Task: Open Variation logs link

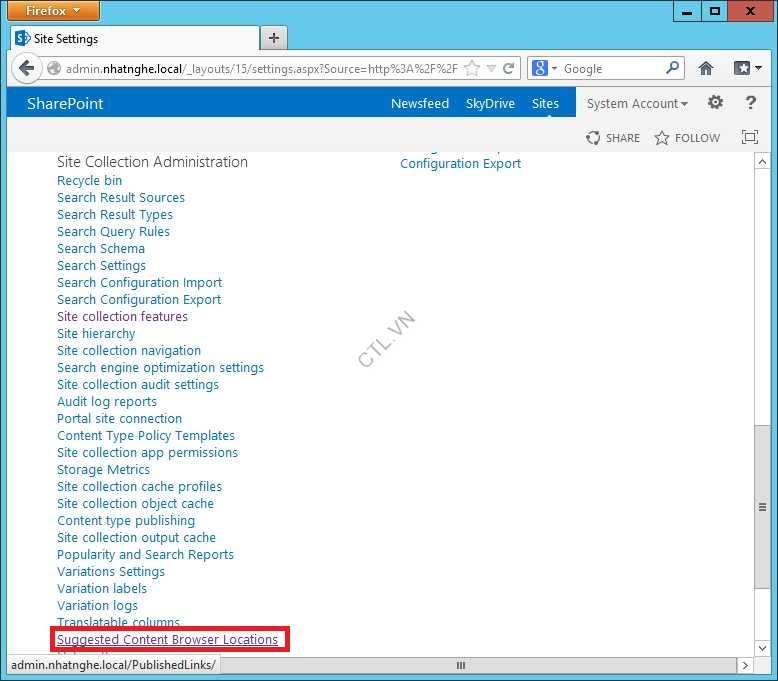Action: pyautogui.click(x=97, y=606)
